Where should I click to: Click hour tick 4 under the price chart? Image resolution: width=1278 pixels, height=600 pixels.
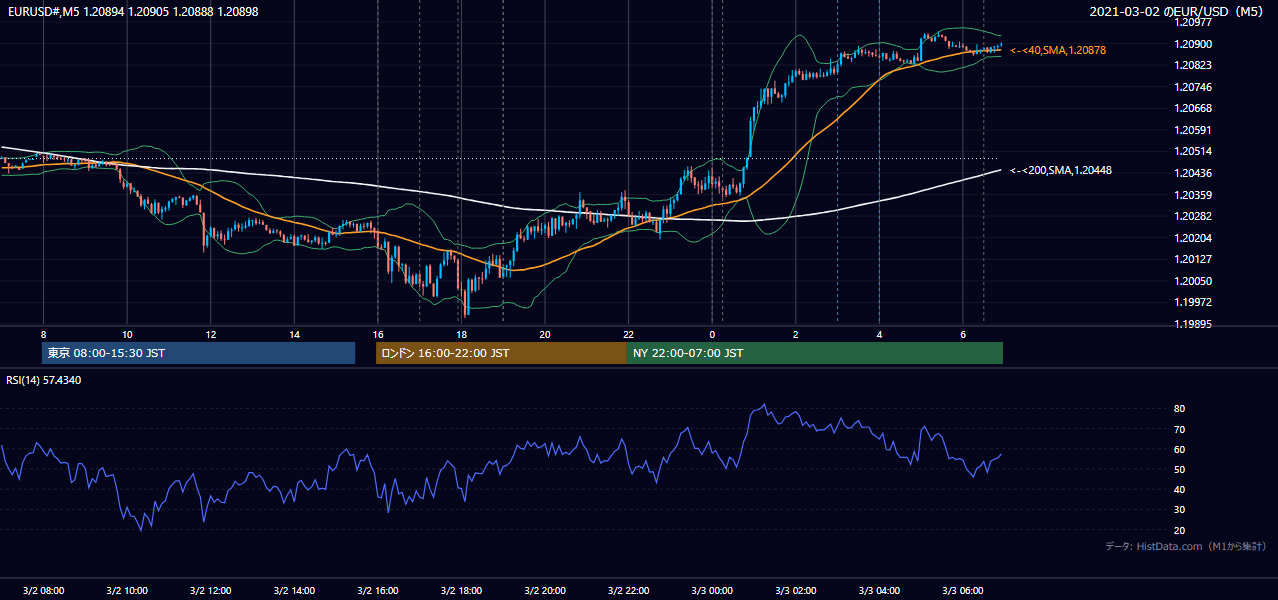pyautogui.click(x=879, y=334)
